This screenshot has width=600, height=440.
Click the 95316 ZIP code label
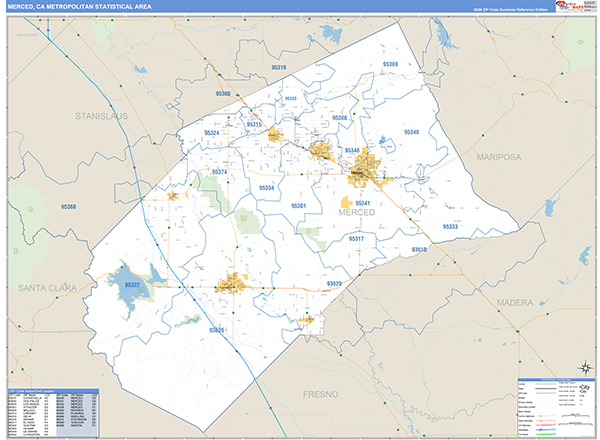pyautogui.click(x=279, y=68)
